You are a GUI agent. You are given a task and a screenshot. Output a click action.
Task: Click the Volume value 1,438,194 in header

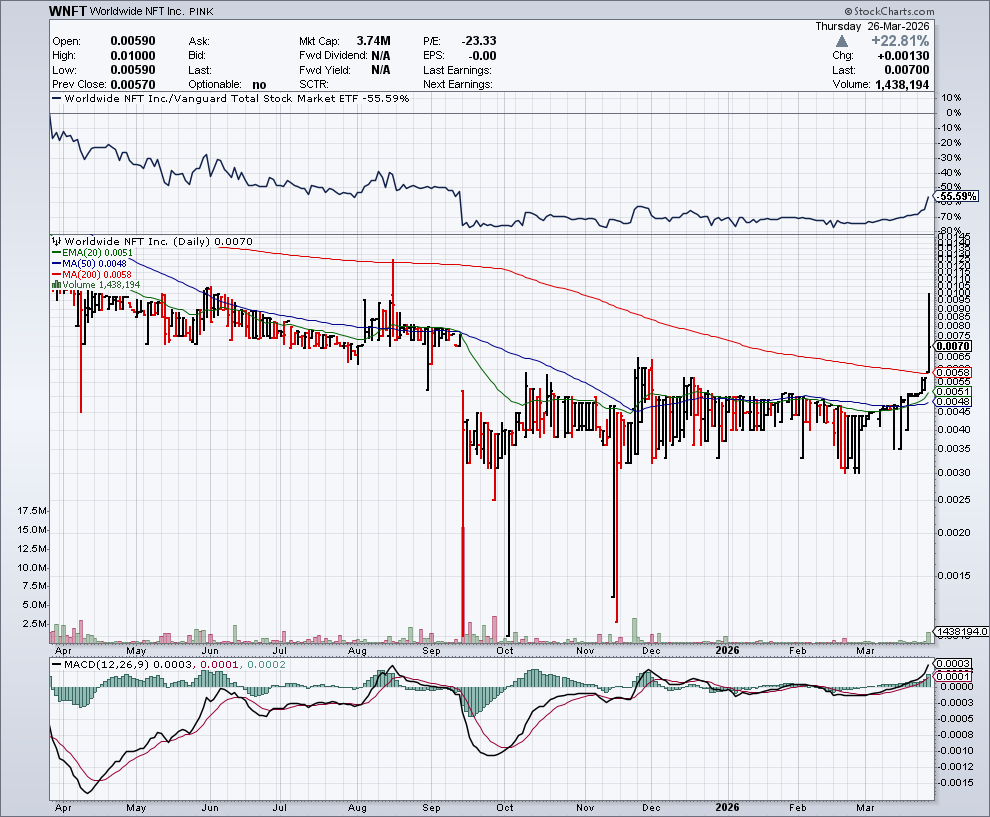[x=902, y=85]
